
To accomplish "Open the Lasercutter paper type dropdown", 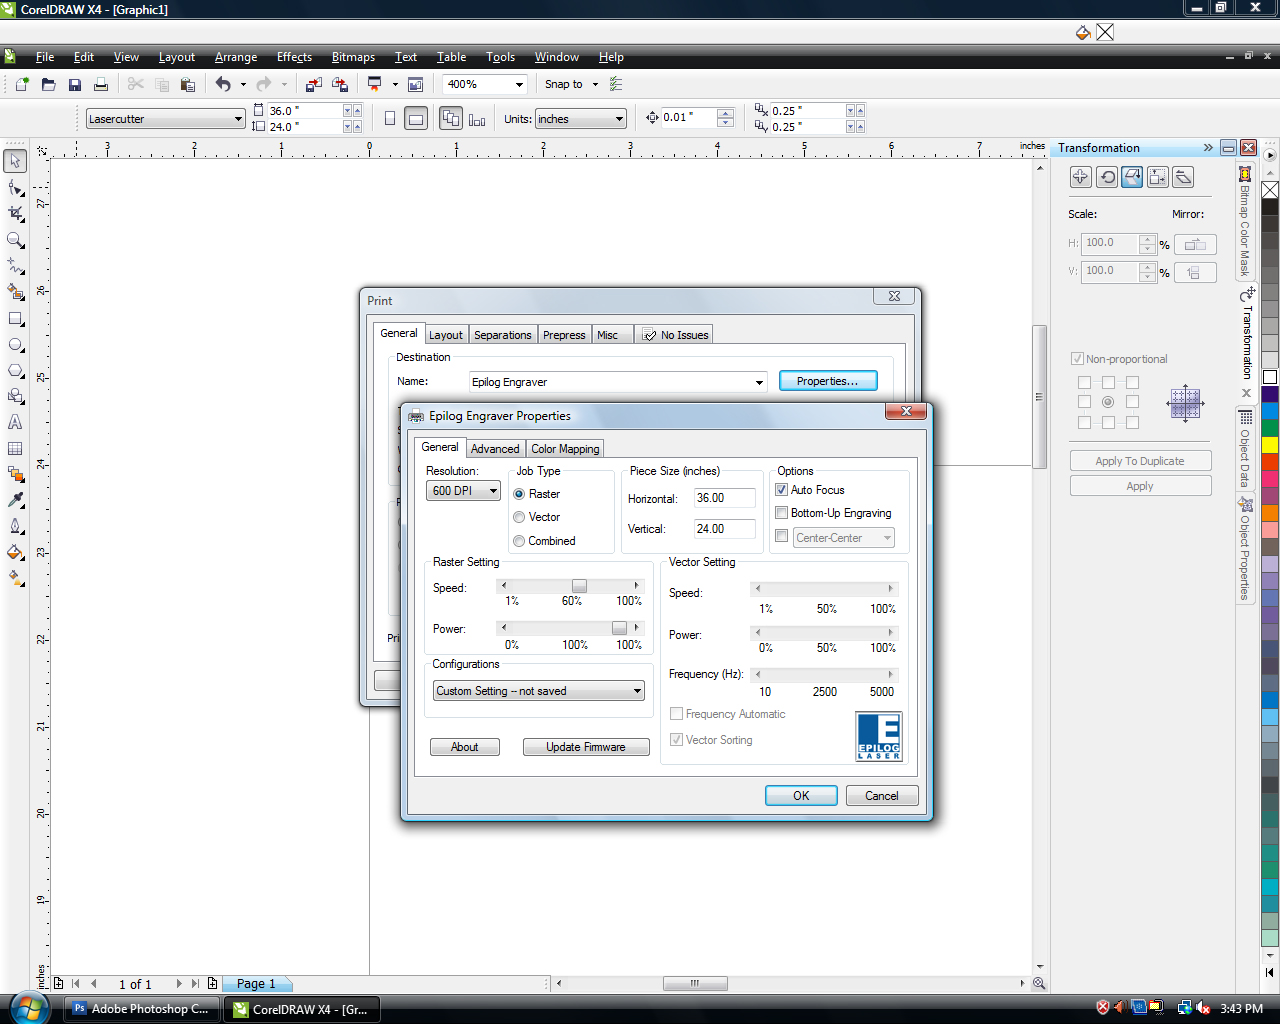I will pos(165,119).
